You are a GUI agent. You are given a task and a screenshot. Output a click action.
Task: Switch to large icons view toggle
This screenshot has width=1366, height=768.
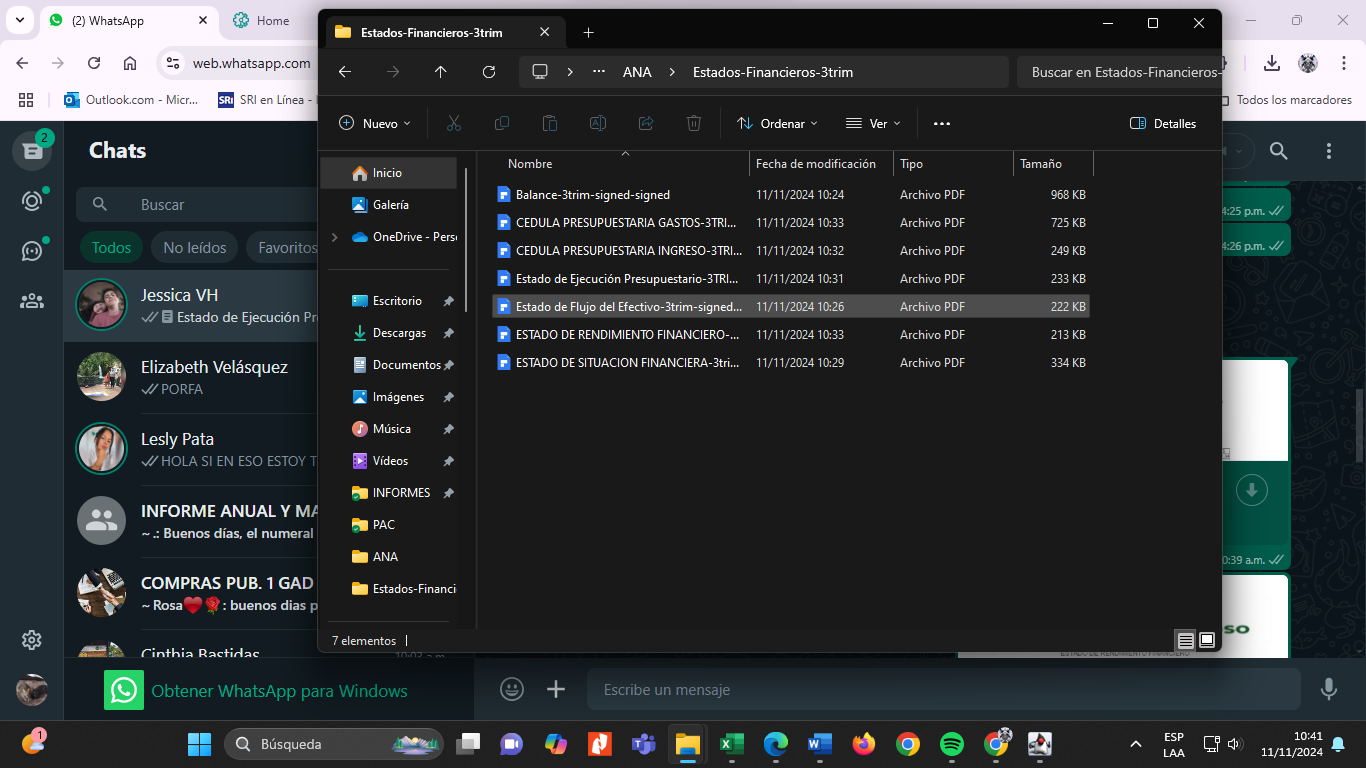(1207, 640)
